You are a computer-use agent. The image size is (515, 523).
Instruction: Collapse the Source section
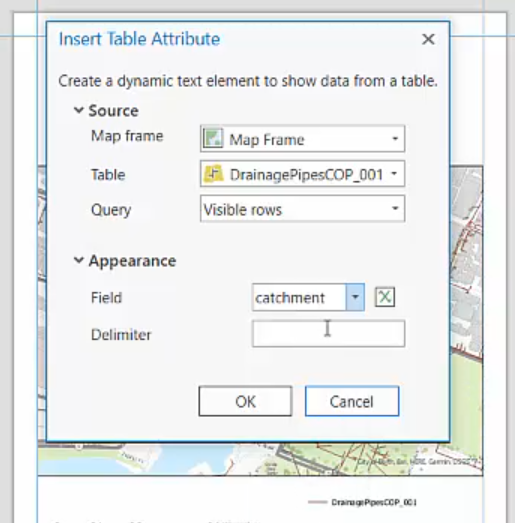click(x=78, y=110)
